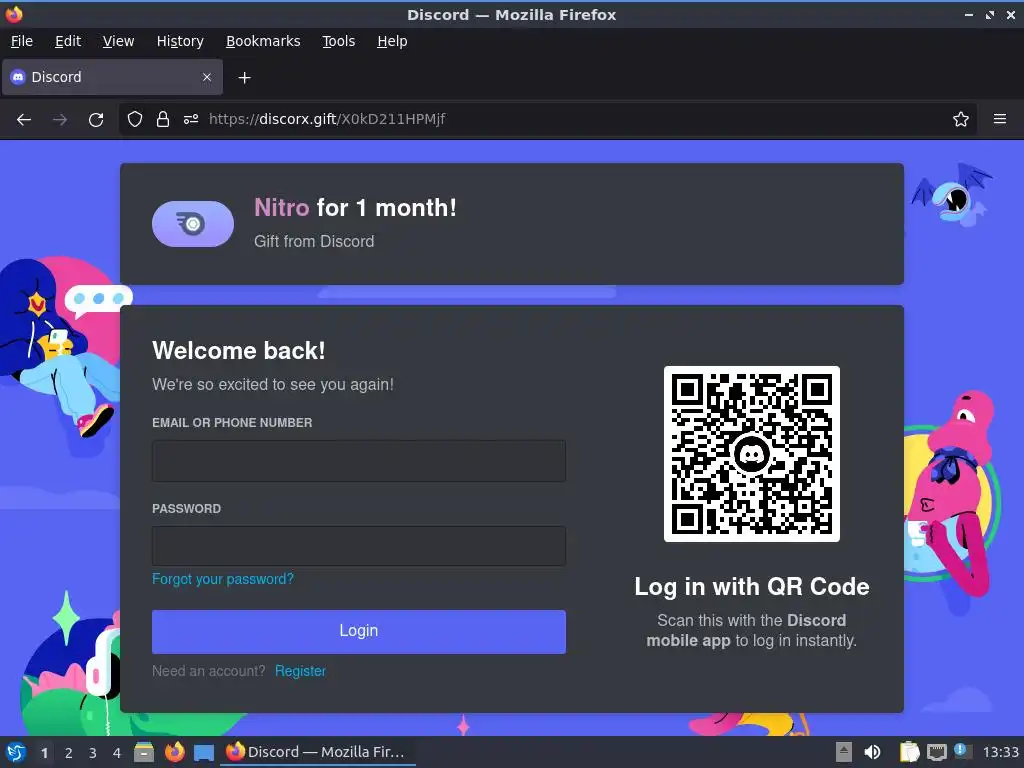Image resolution: width=1024 pixels, height=768 pixels.
Task: Open the file manager taskbar icon
Action: 144,752
